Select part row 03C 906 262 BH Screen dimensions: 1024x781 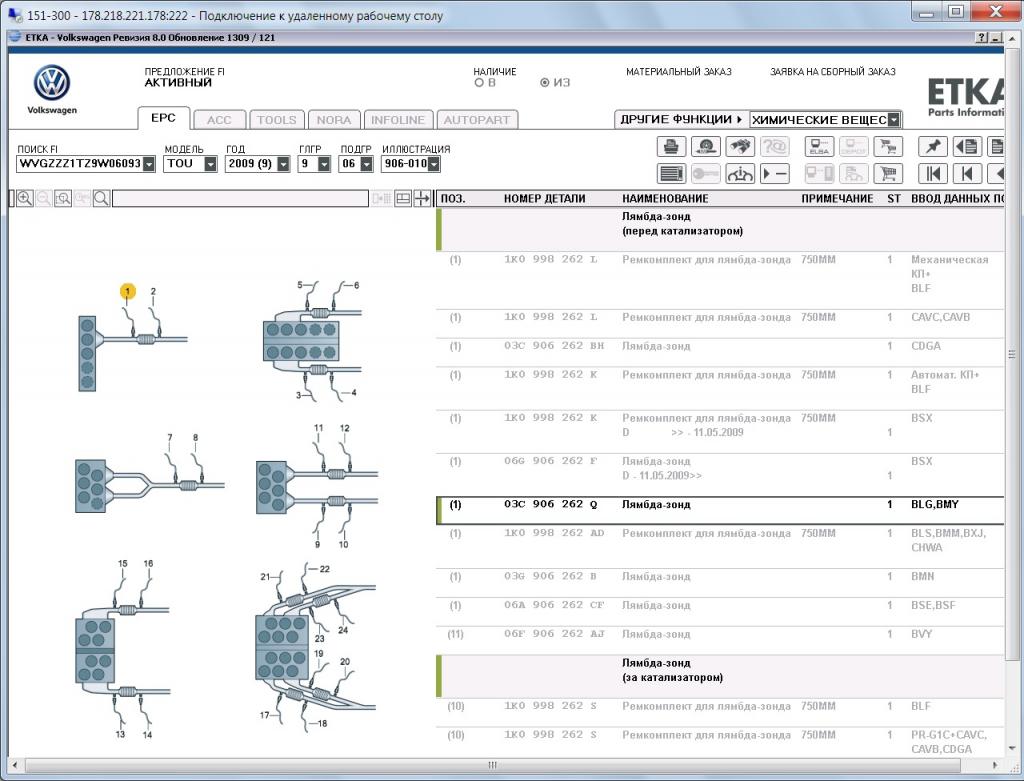pyautogui.click(x=720, y=352)
